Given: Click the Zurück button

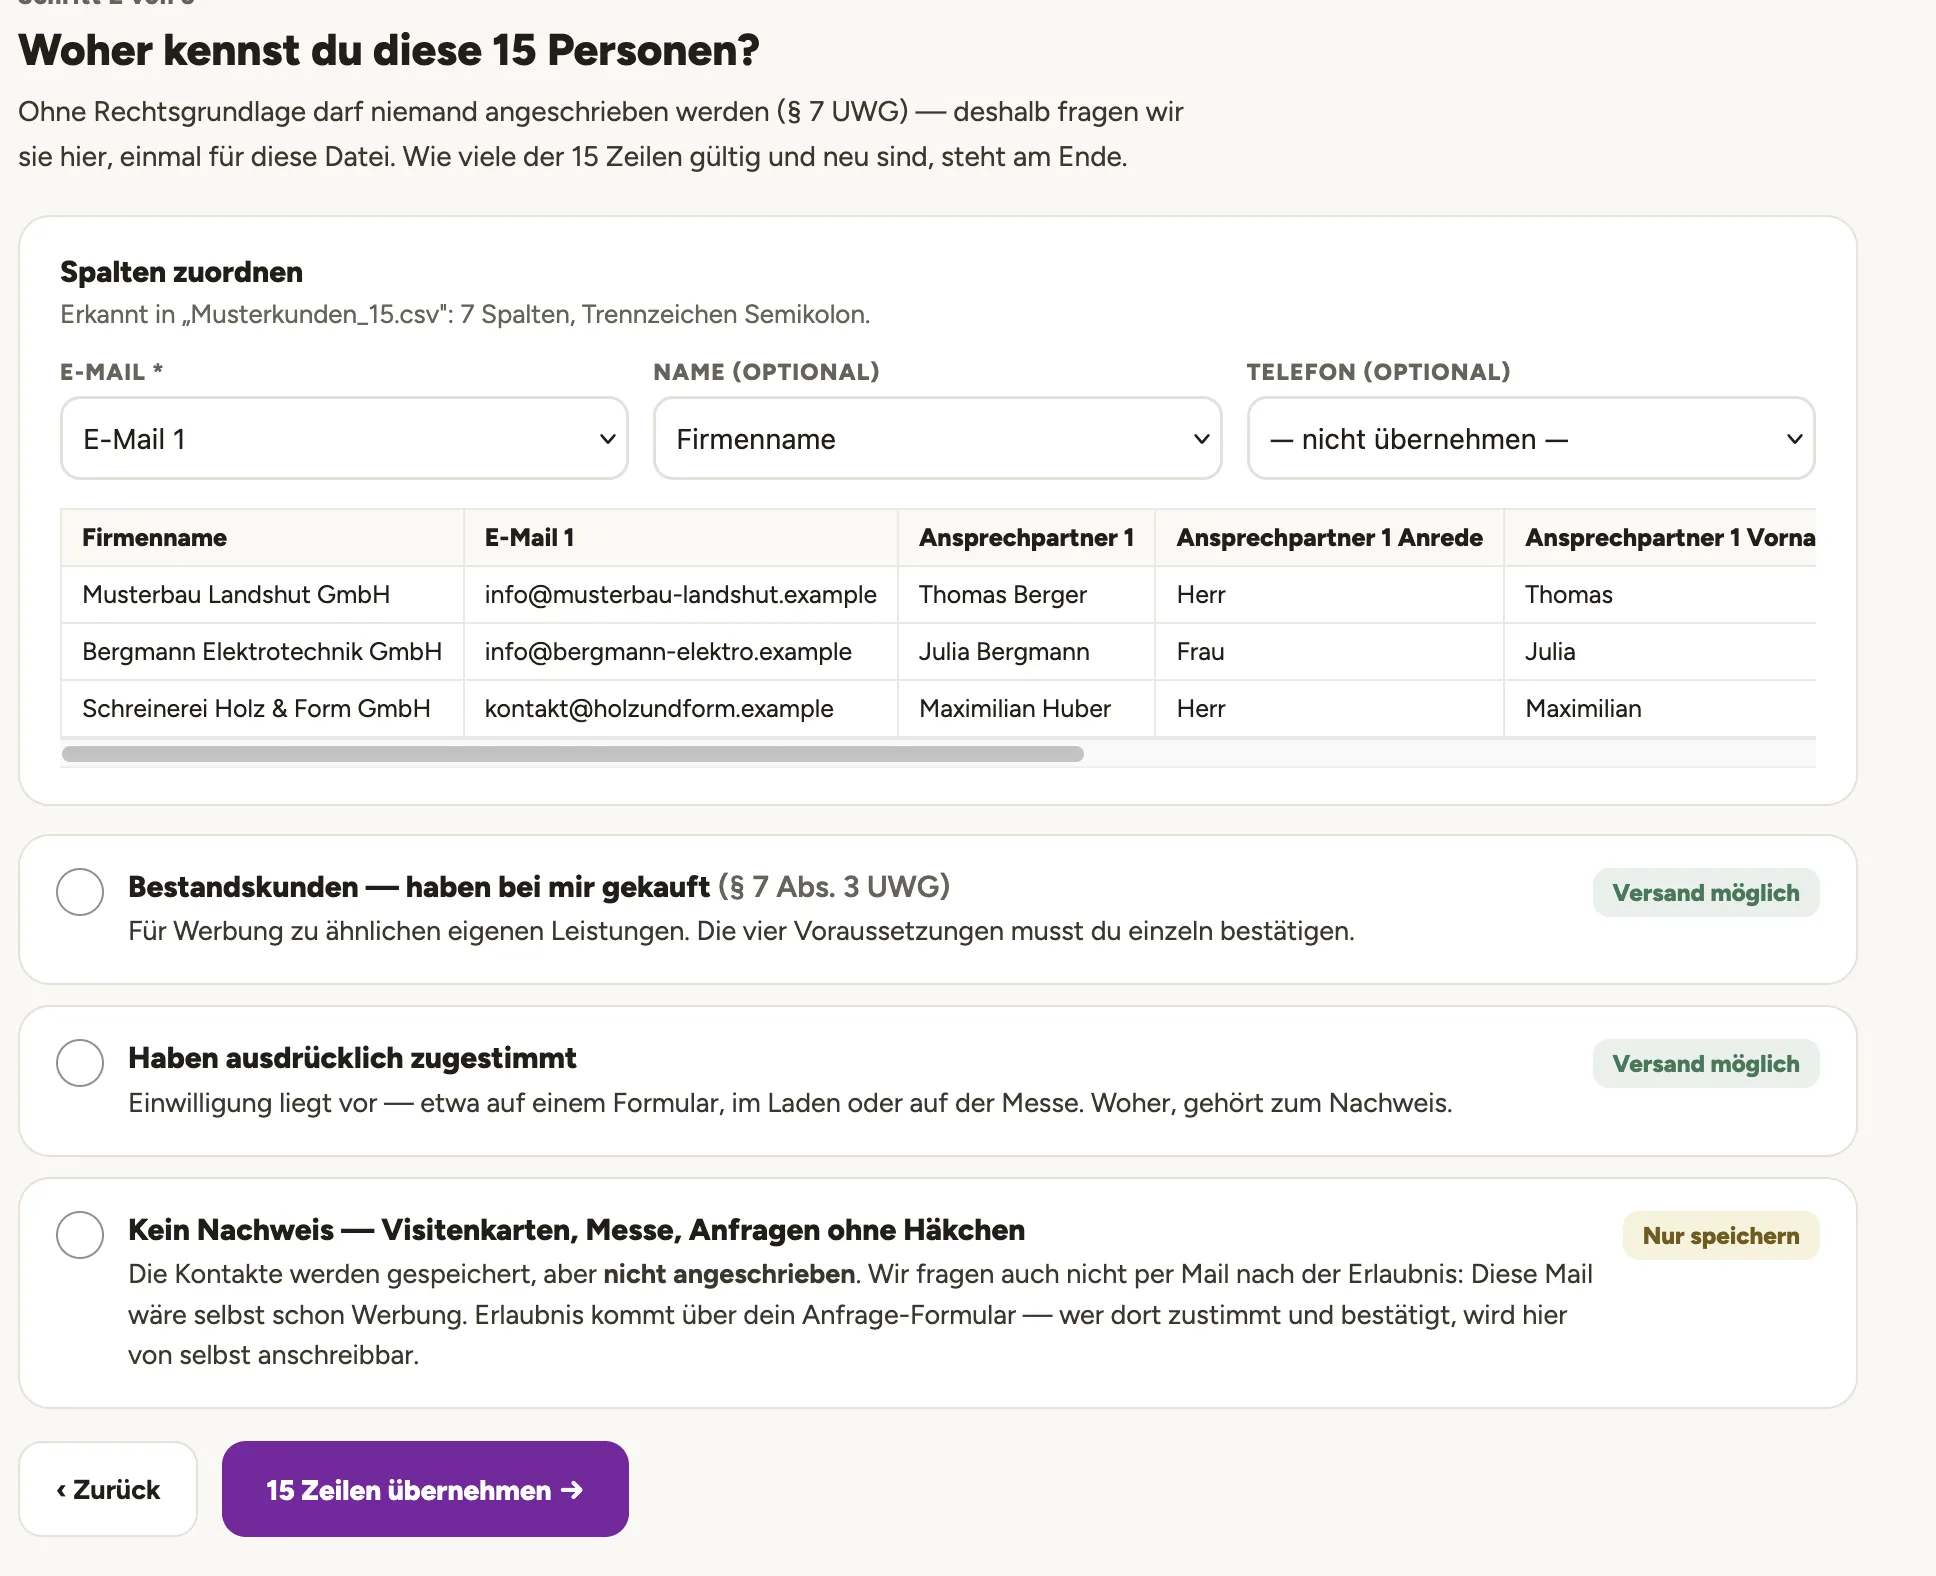Looking at the screenshot, I should (108, 1489).
